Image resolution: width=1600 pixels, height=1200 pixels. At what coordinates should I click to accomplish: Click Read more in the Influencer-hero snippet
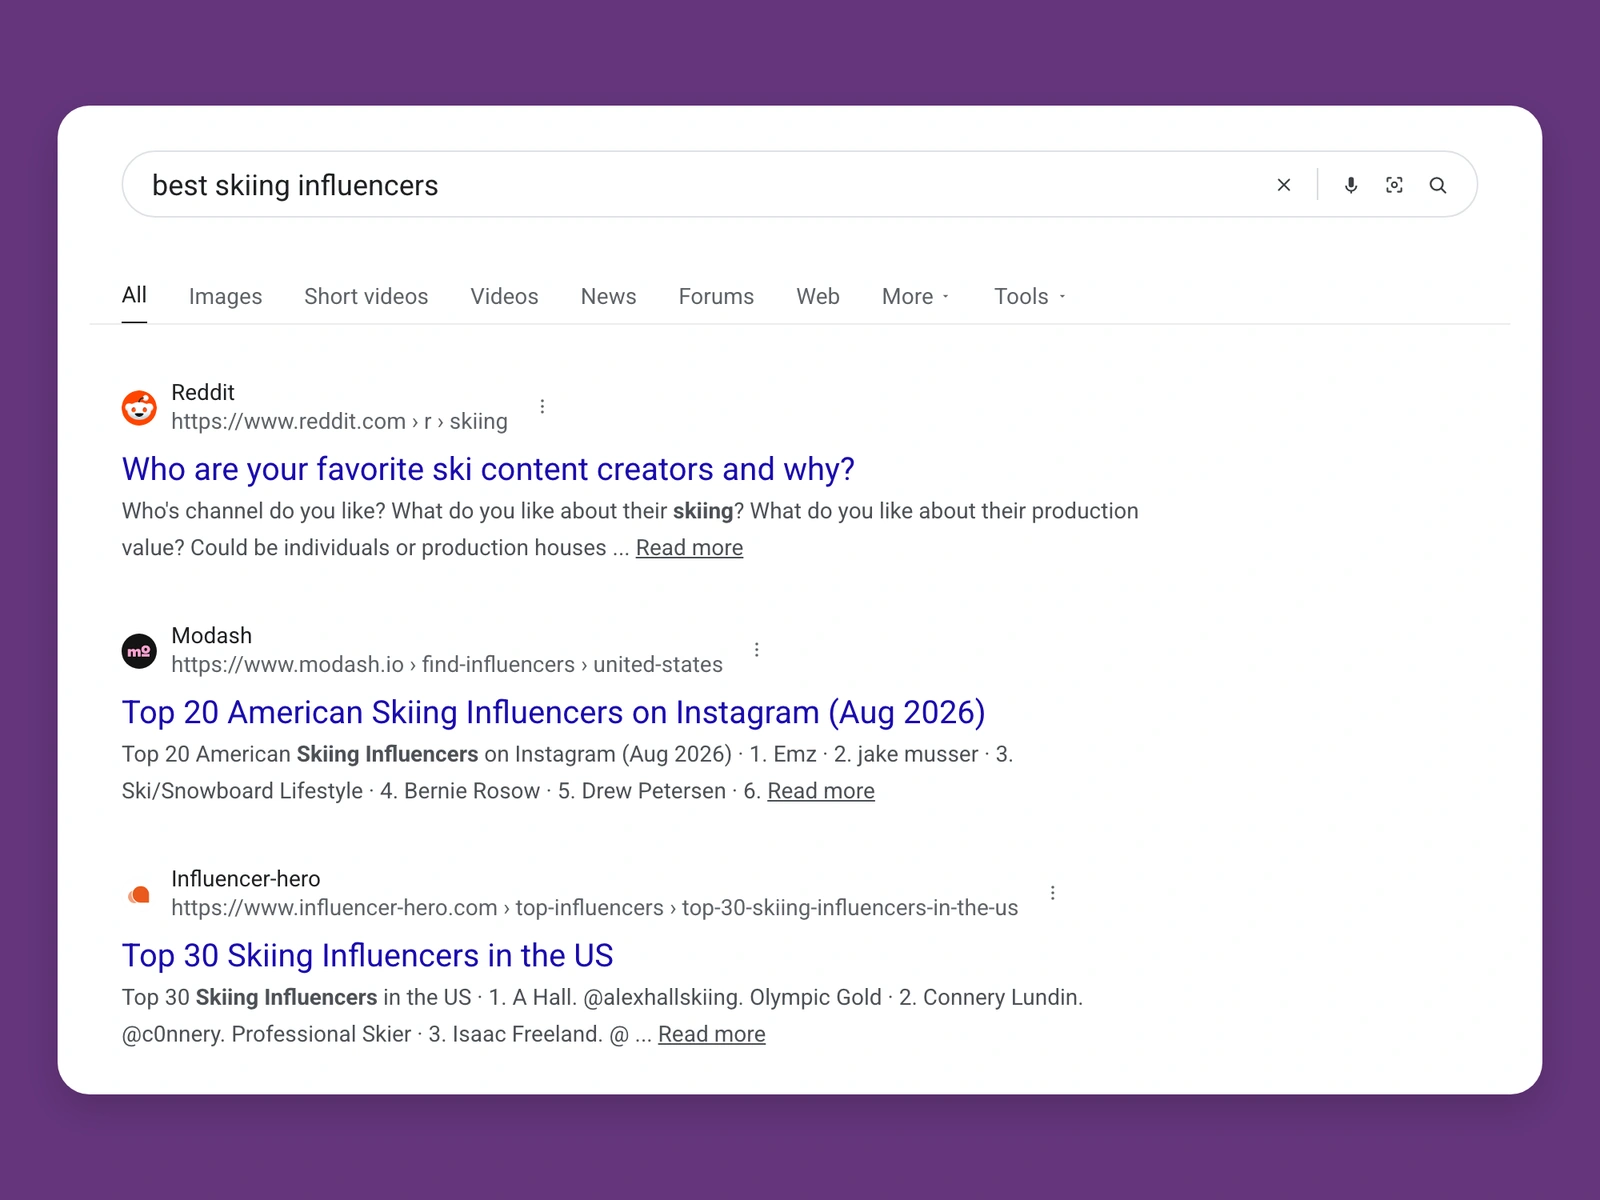(x=711, y=1035)
